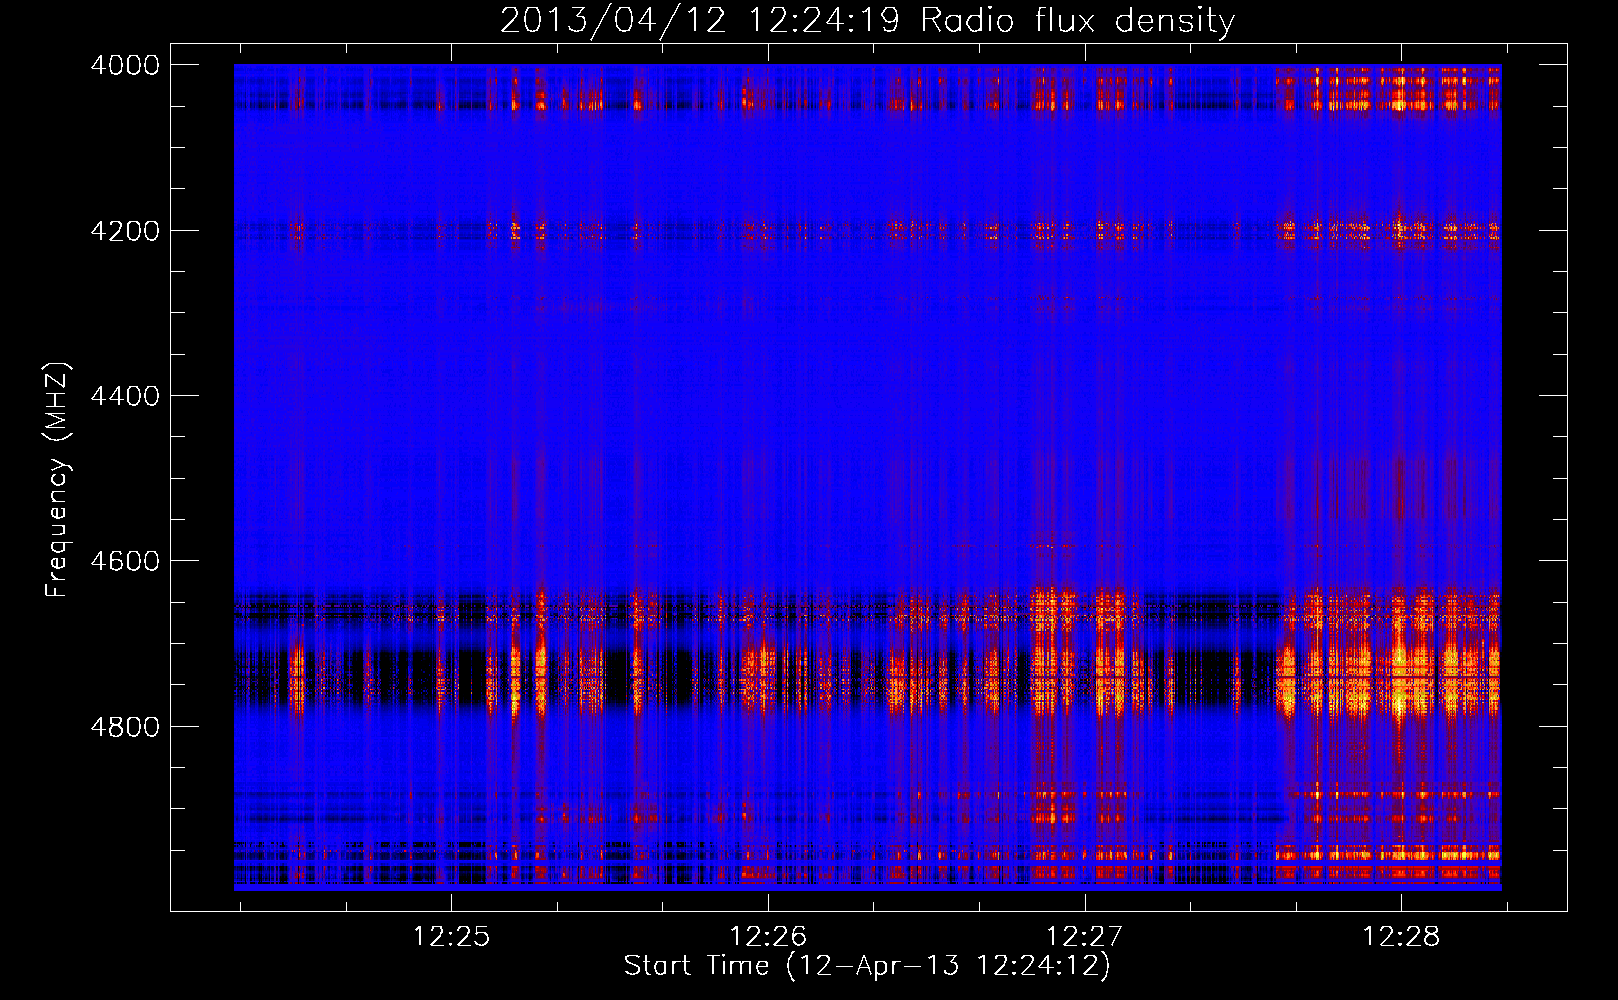
Task: Click the 4400 frequency axis label
Action: pyautogui.click(x=125, y=396)
